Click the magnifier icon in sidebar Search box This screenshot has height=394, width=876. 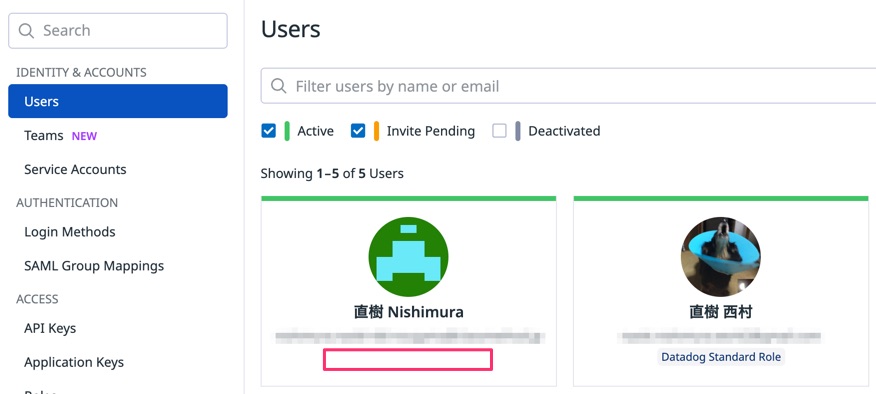click(x=26, y=31)
